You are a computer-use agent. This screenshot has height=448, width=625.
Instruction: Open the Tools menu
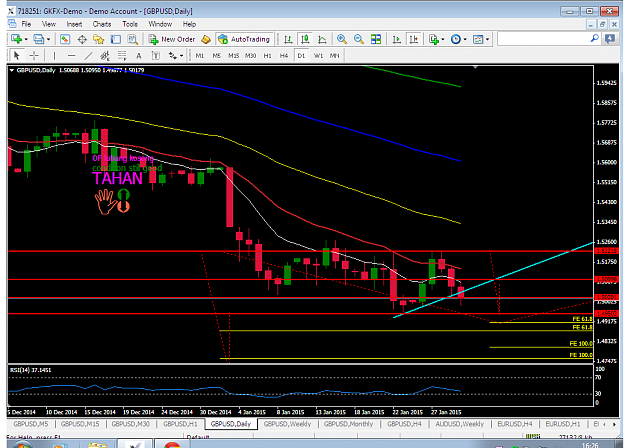(130, 24)
